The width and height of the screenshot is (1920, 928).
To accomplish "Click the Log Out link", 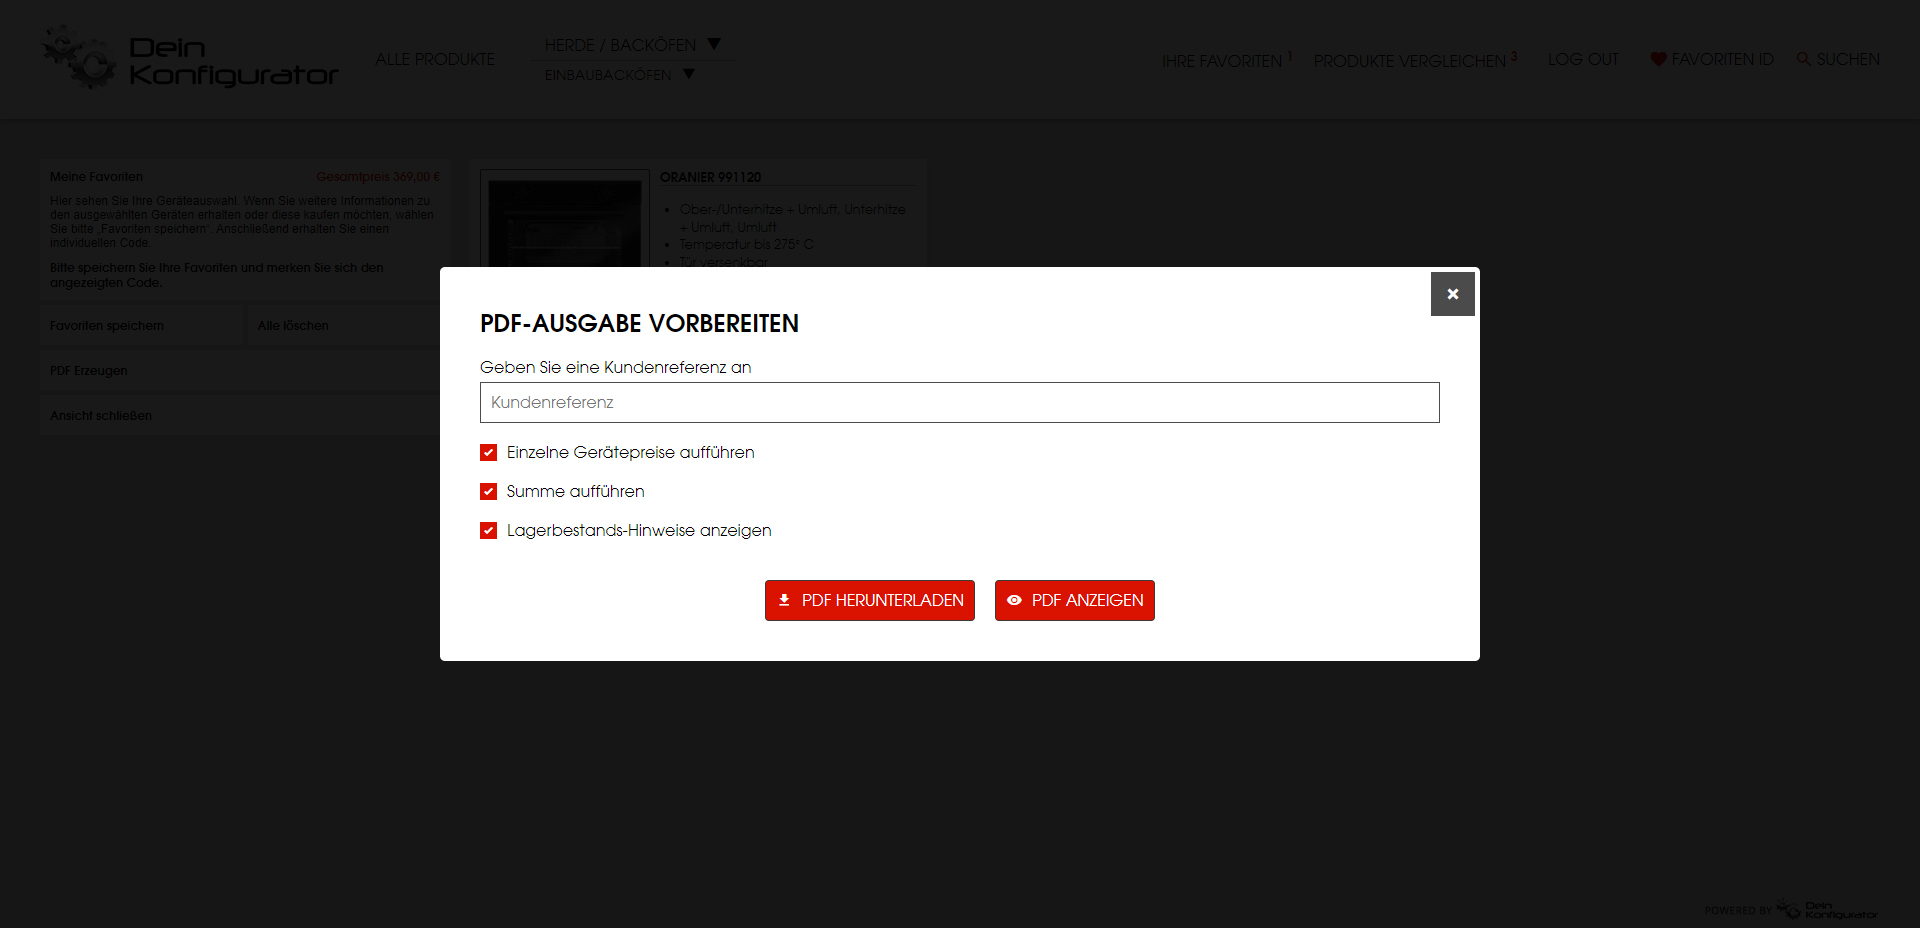I will (x=1582, y=60).
